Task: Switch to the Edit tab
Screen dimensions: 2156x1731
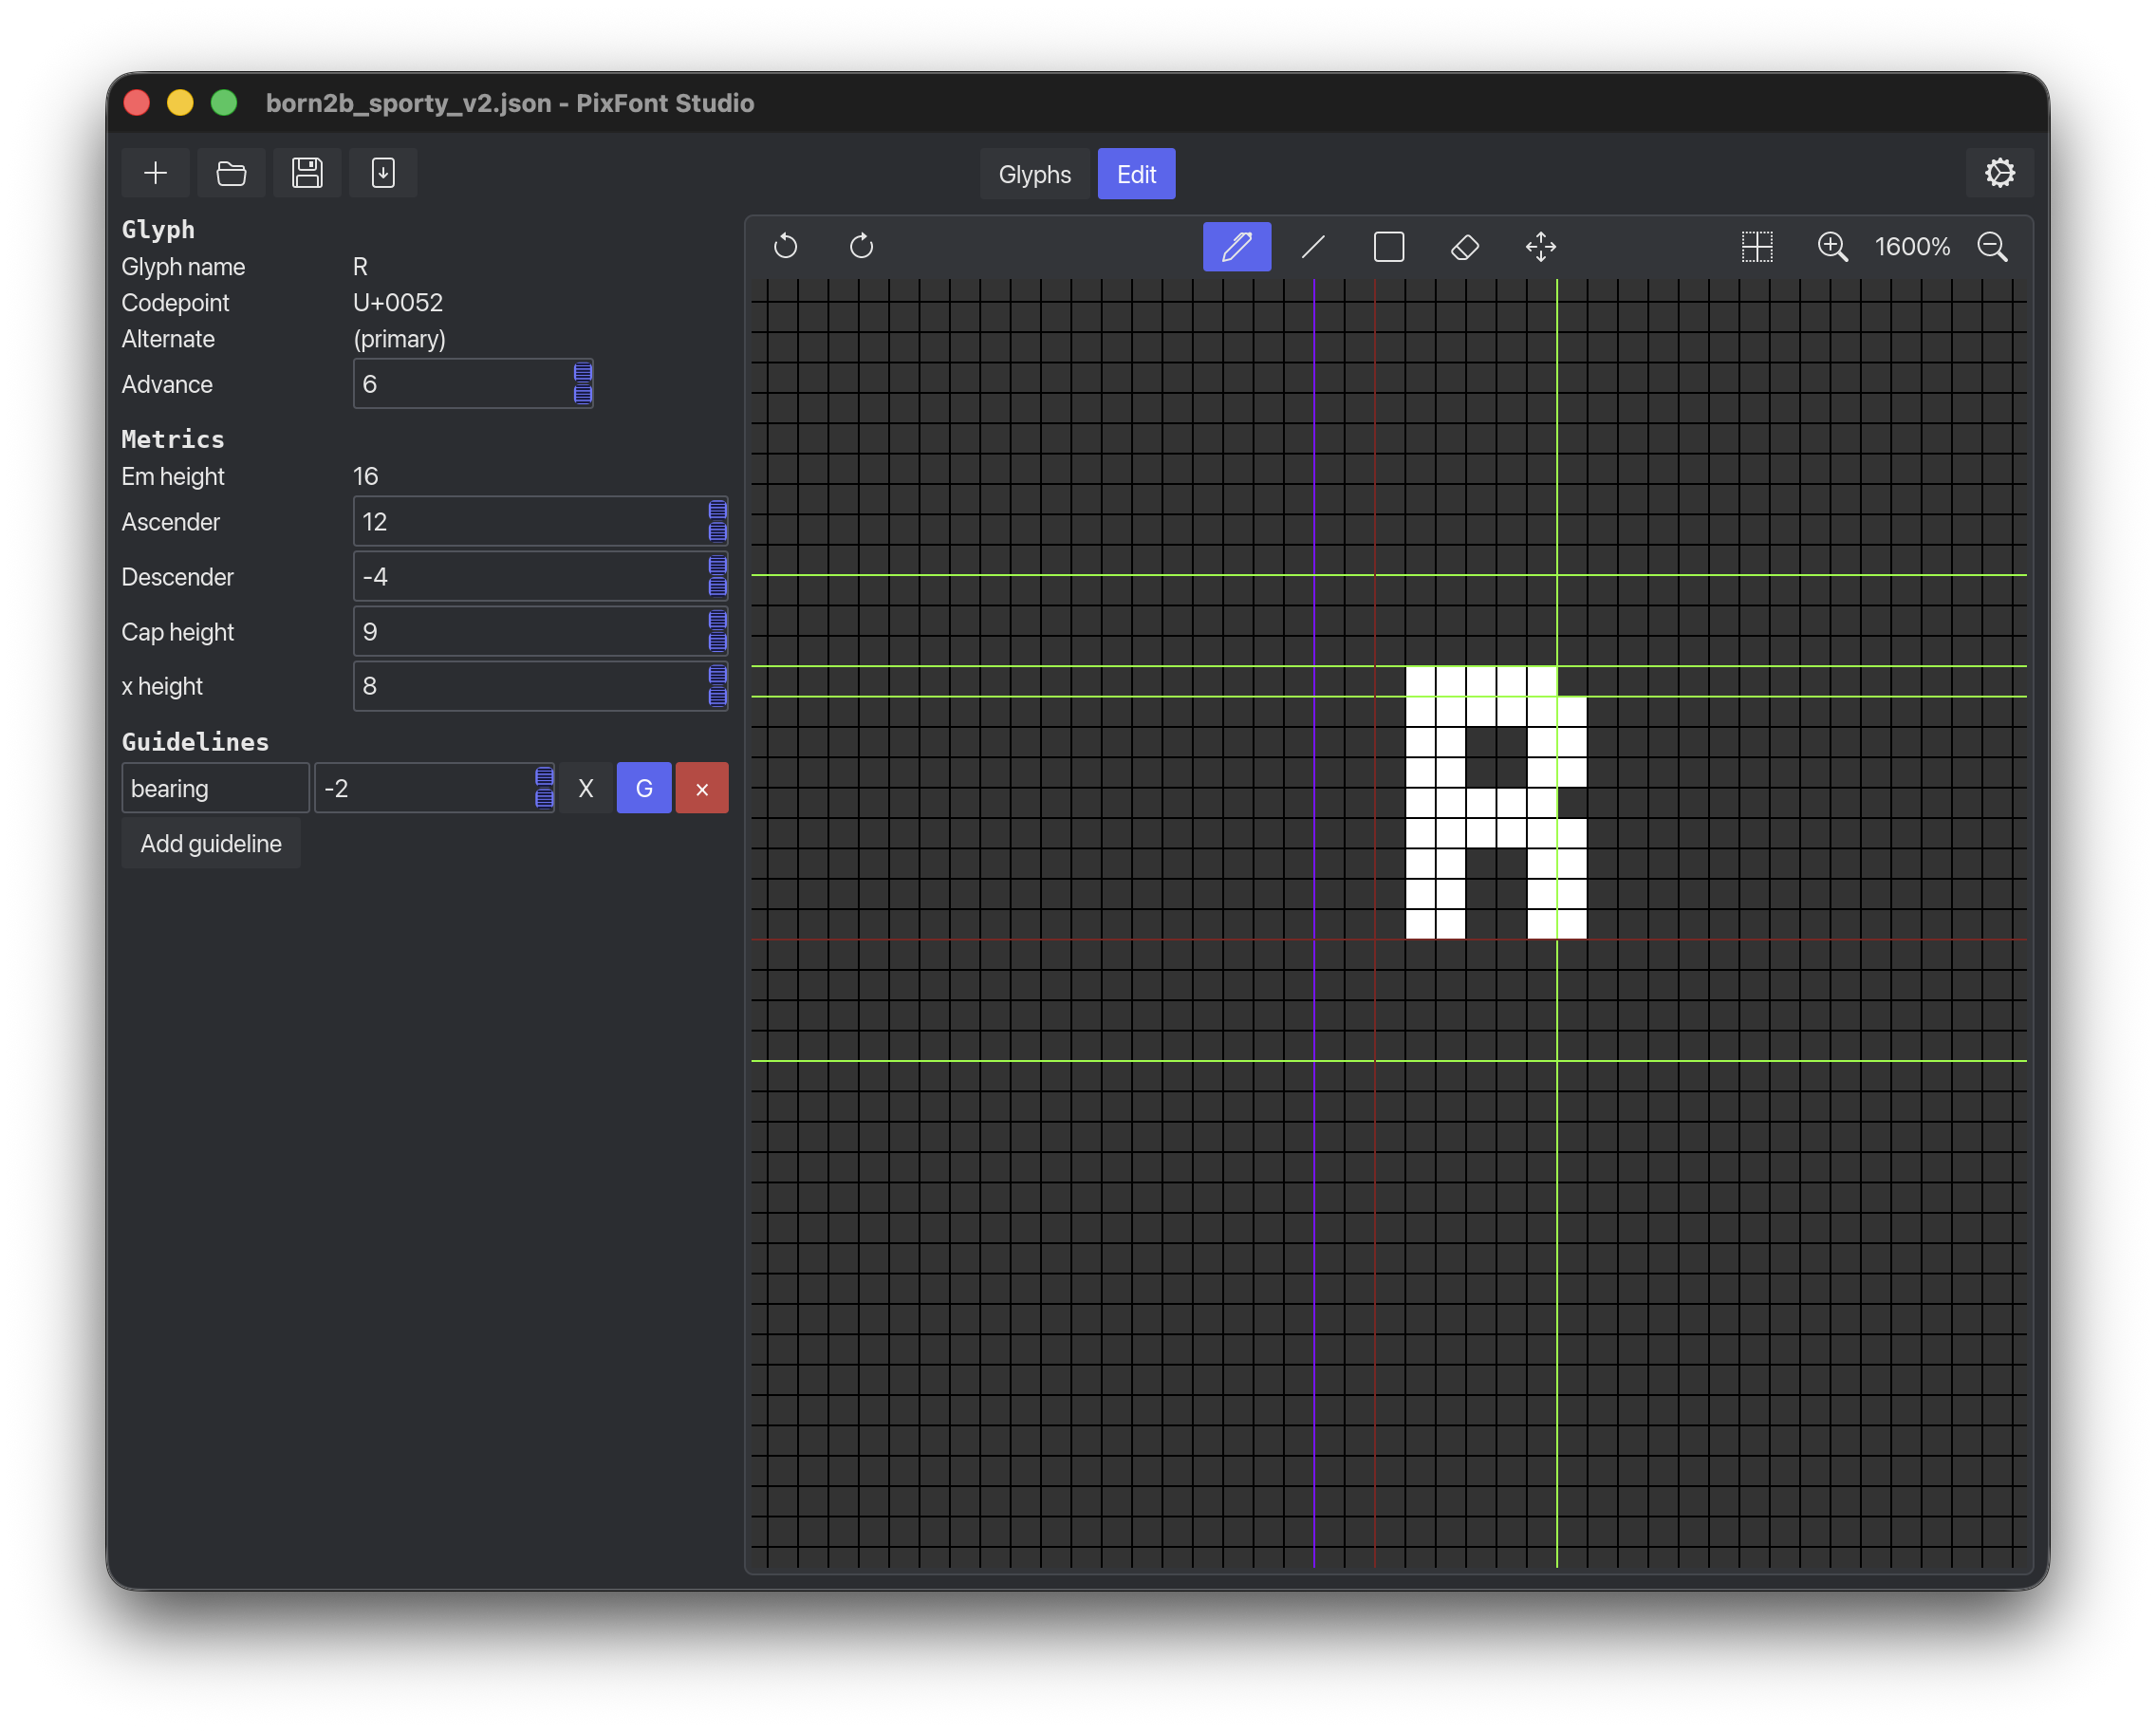Action: click(1136, 174)
